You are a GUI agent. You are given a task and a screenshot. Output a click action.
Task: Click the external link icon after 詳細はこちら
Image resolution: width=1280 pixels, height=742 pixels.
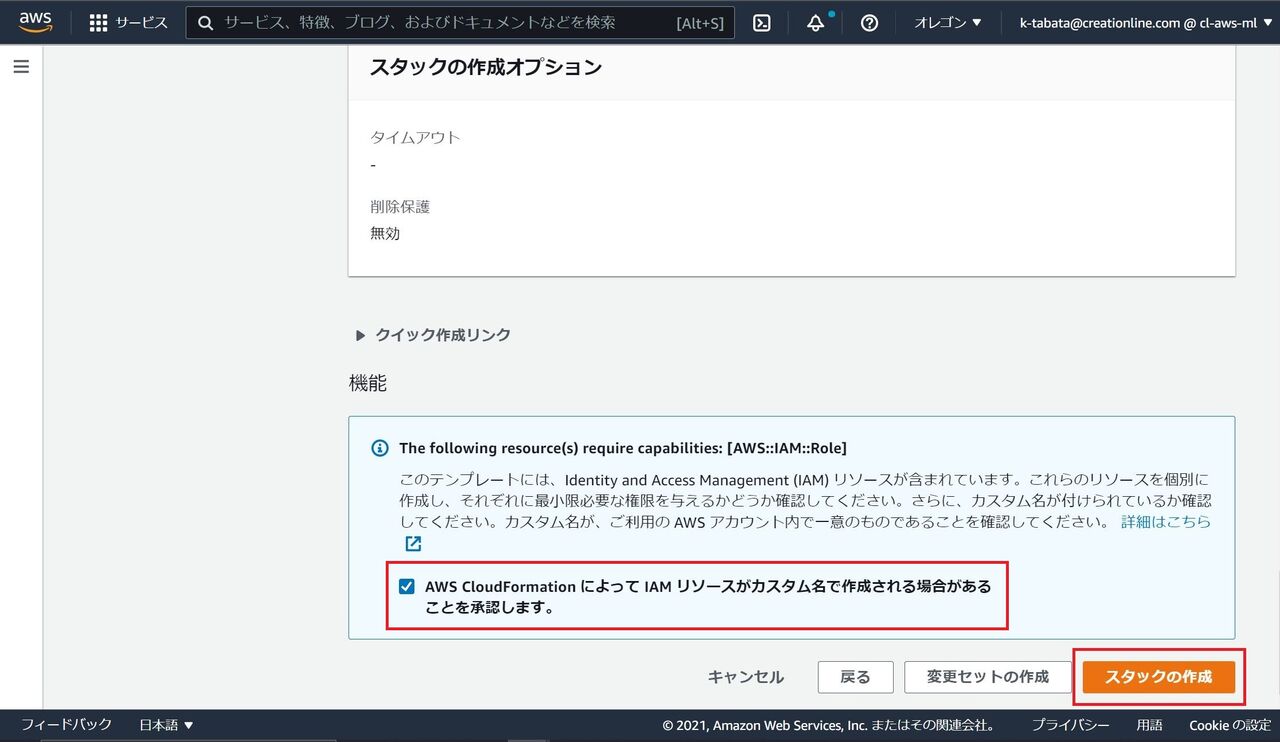pos(413,544)
